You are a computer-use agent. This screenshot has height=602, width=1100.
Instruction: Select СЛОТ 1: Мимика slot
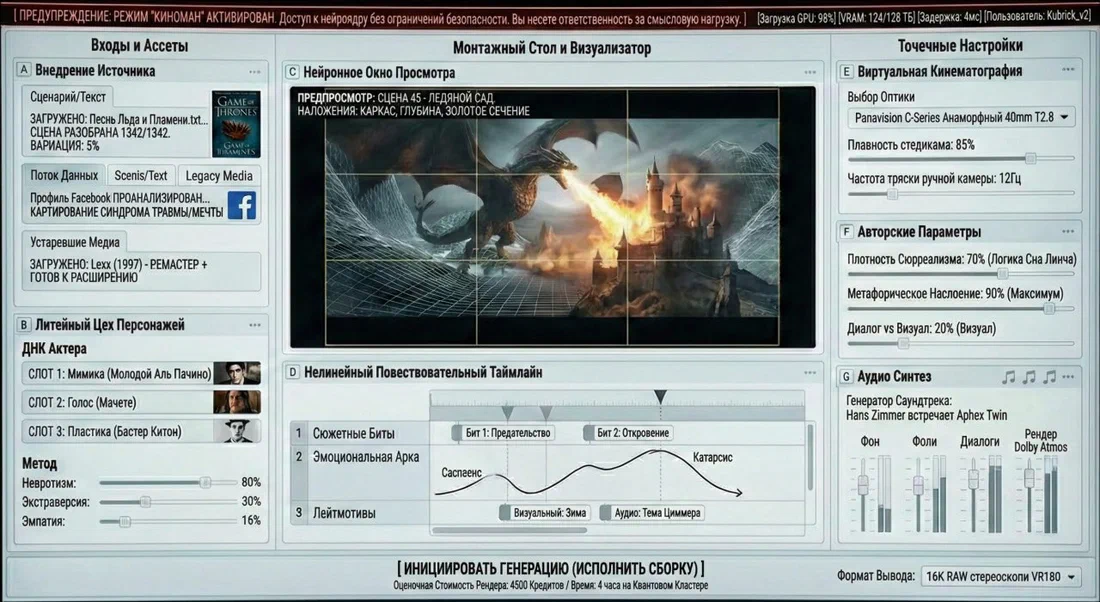click(141, 373)
